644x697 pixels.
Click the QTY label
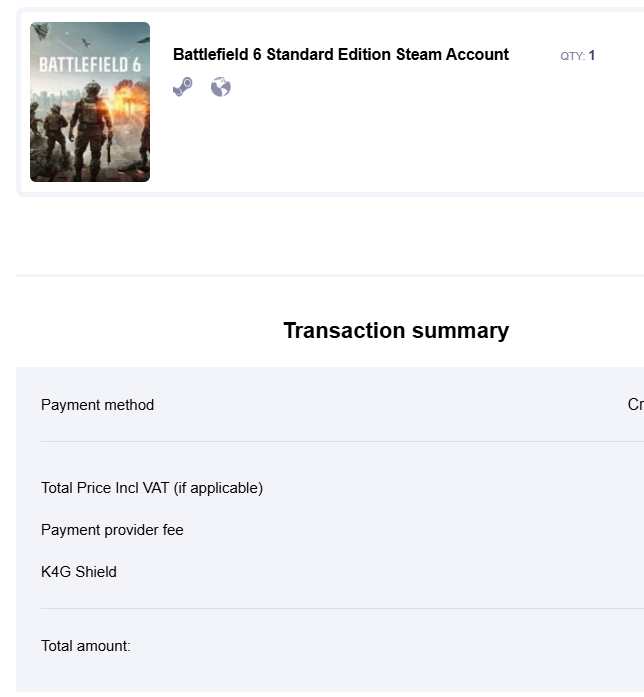tap(572, 56)
